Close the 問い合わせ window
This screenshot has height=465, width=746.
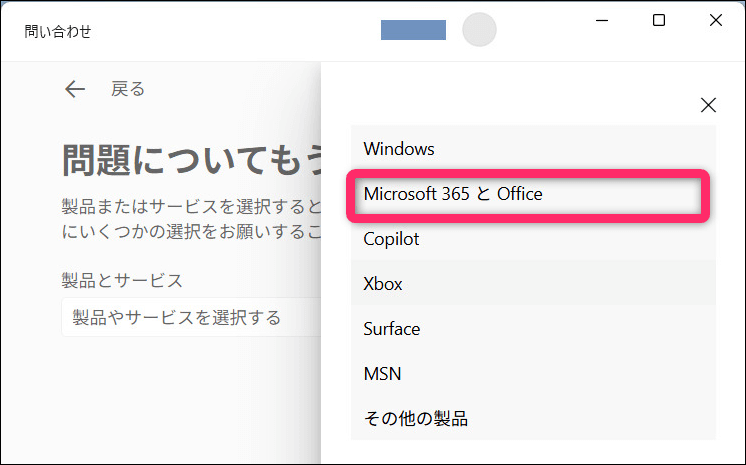pyautogui.click(x=716, y=20)
